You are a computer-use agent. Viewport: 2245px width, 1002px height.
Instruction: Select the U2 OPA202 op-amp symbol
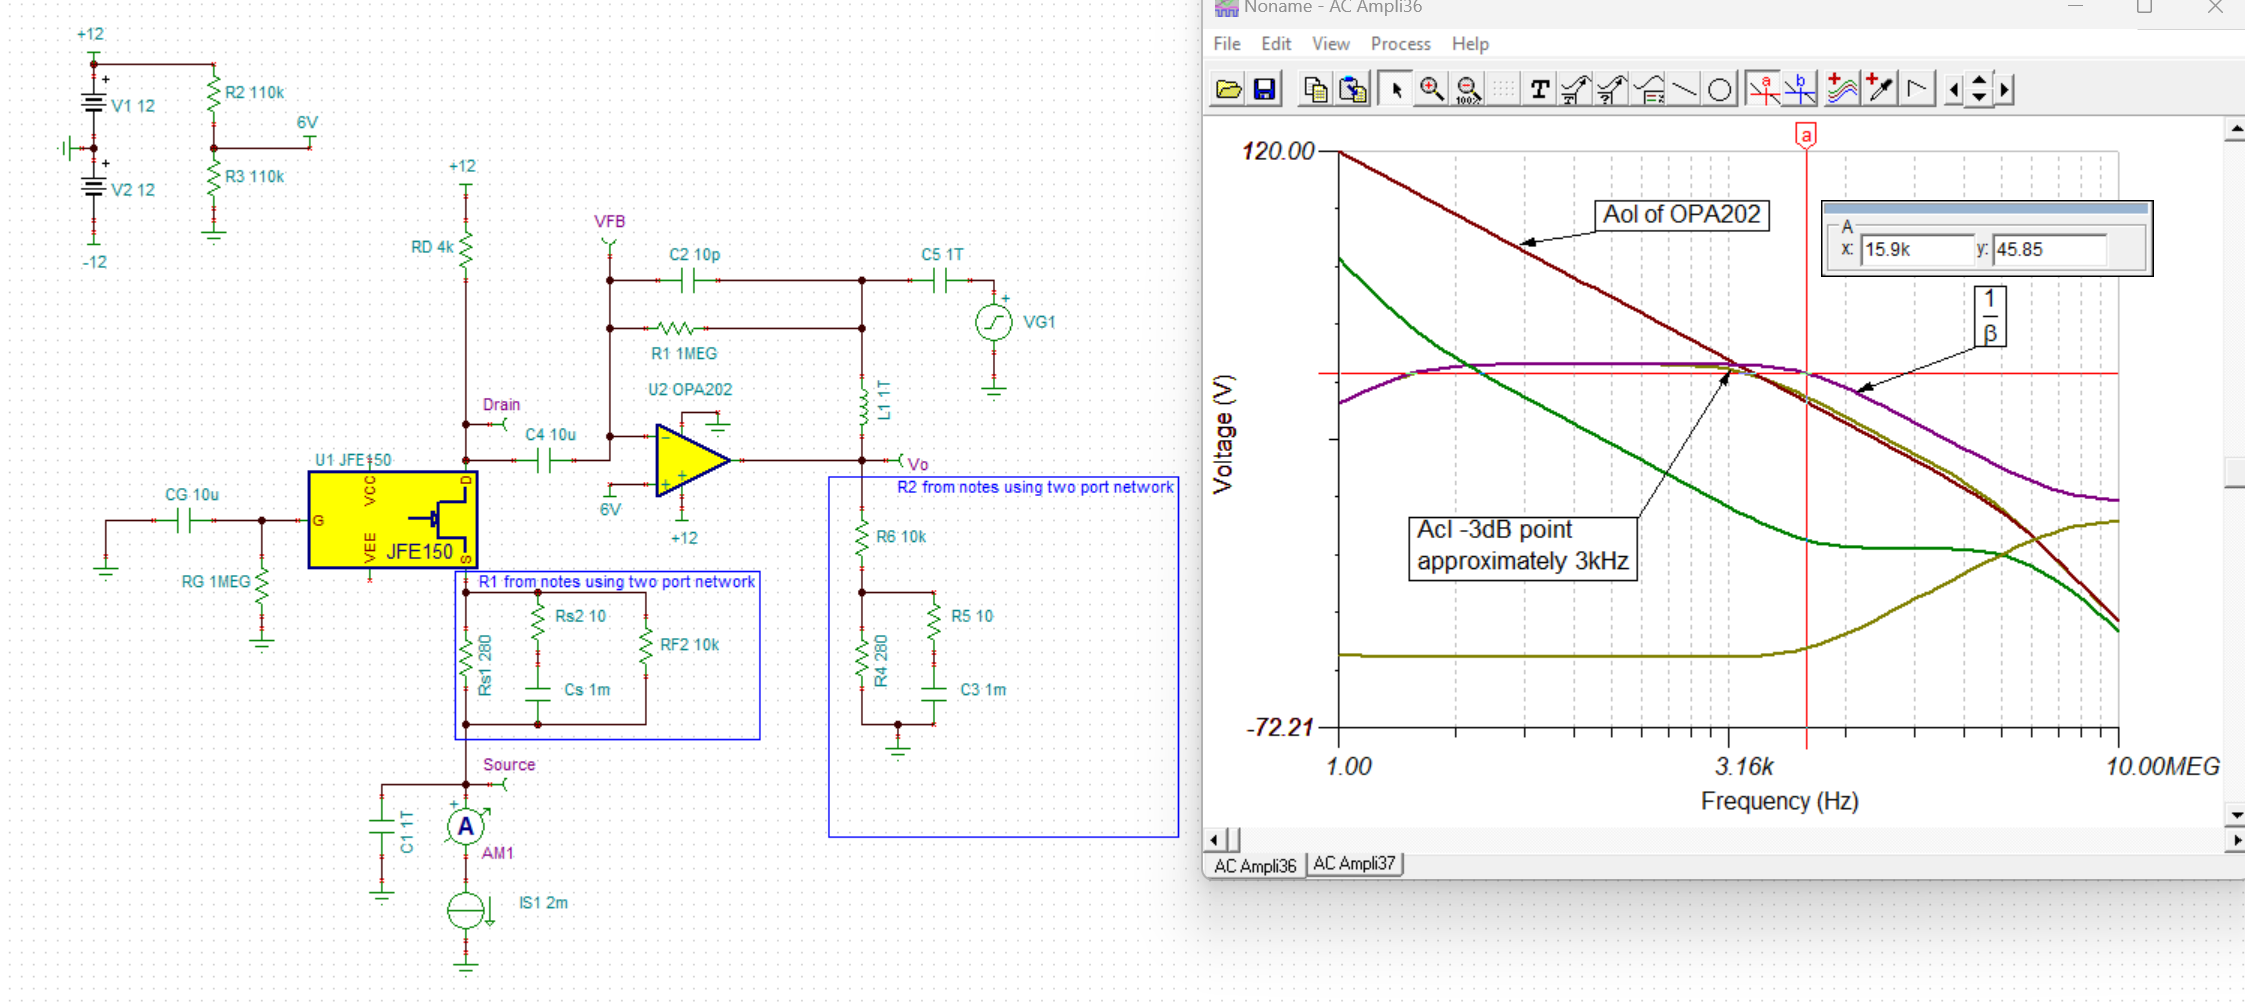pyautogui.click(x=692, y=460)
